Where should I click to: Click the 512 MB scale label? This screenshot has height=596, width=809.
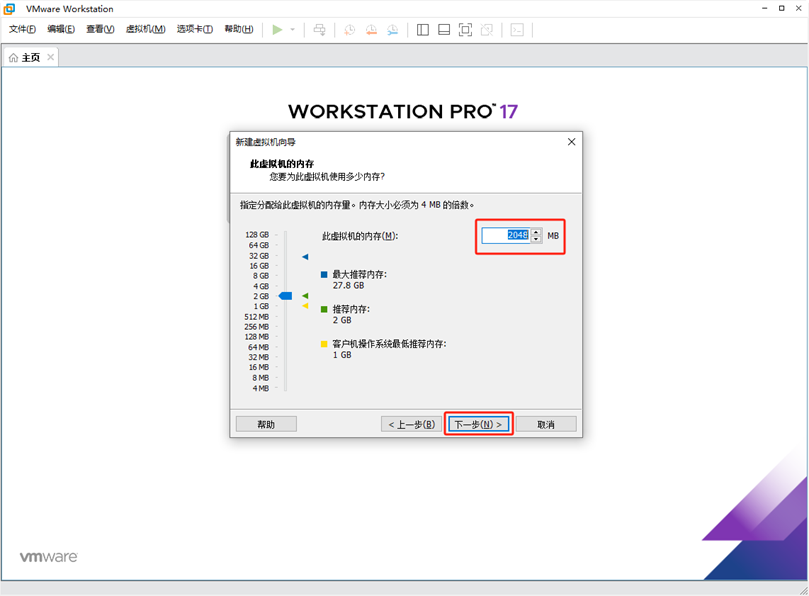pos(256,317)
